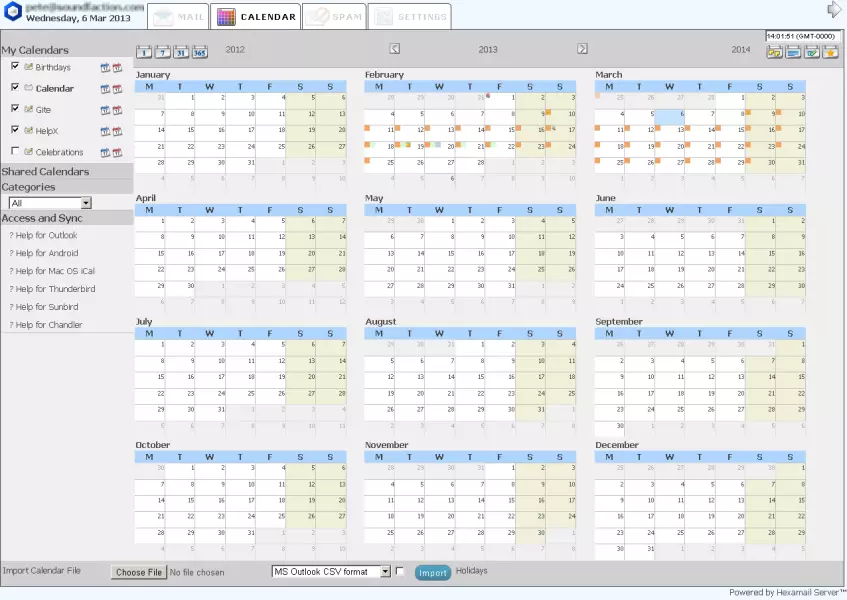Uncheck the Birthdays calendar checkbox
Viewport: 847px width, 600px height.
click(15, 66)
